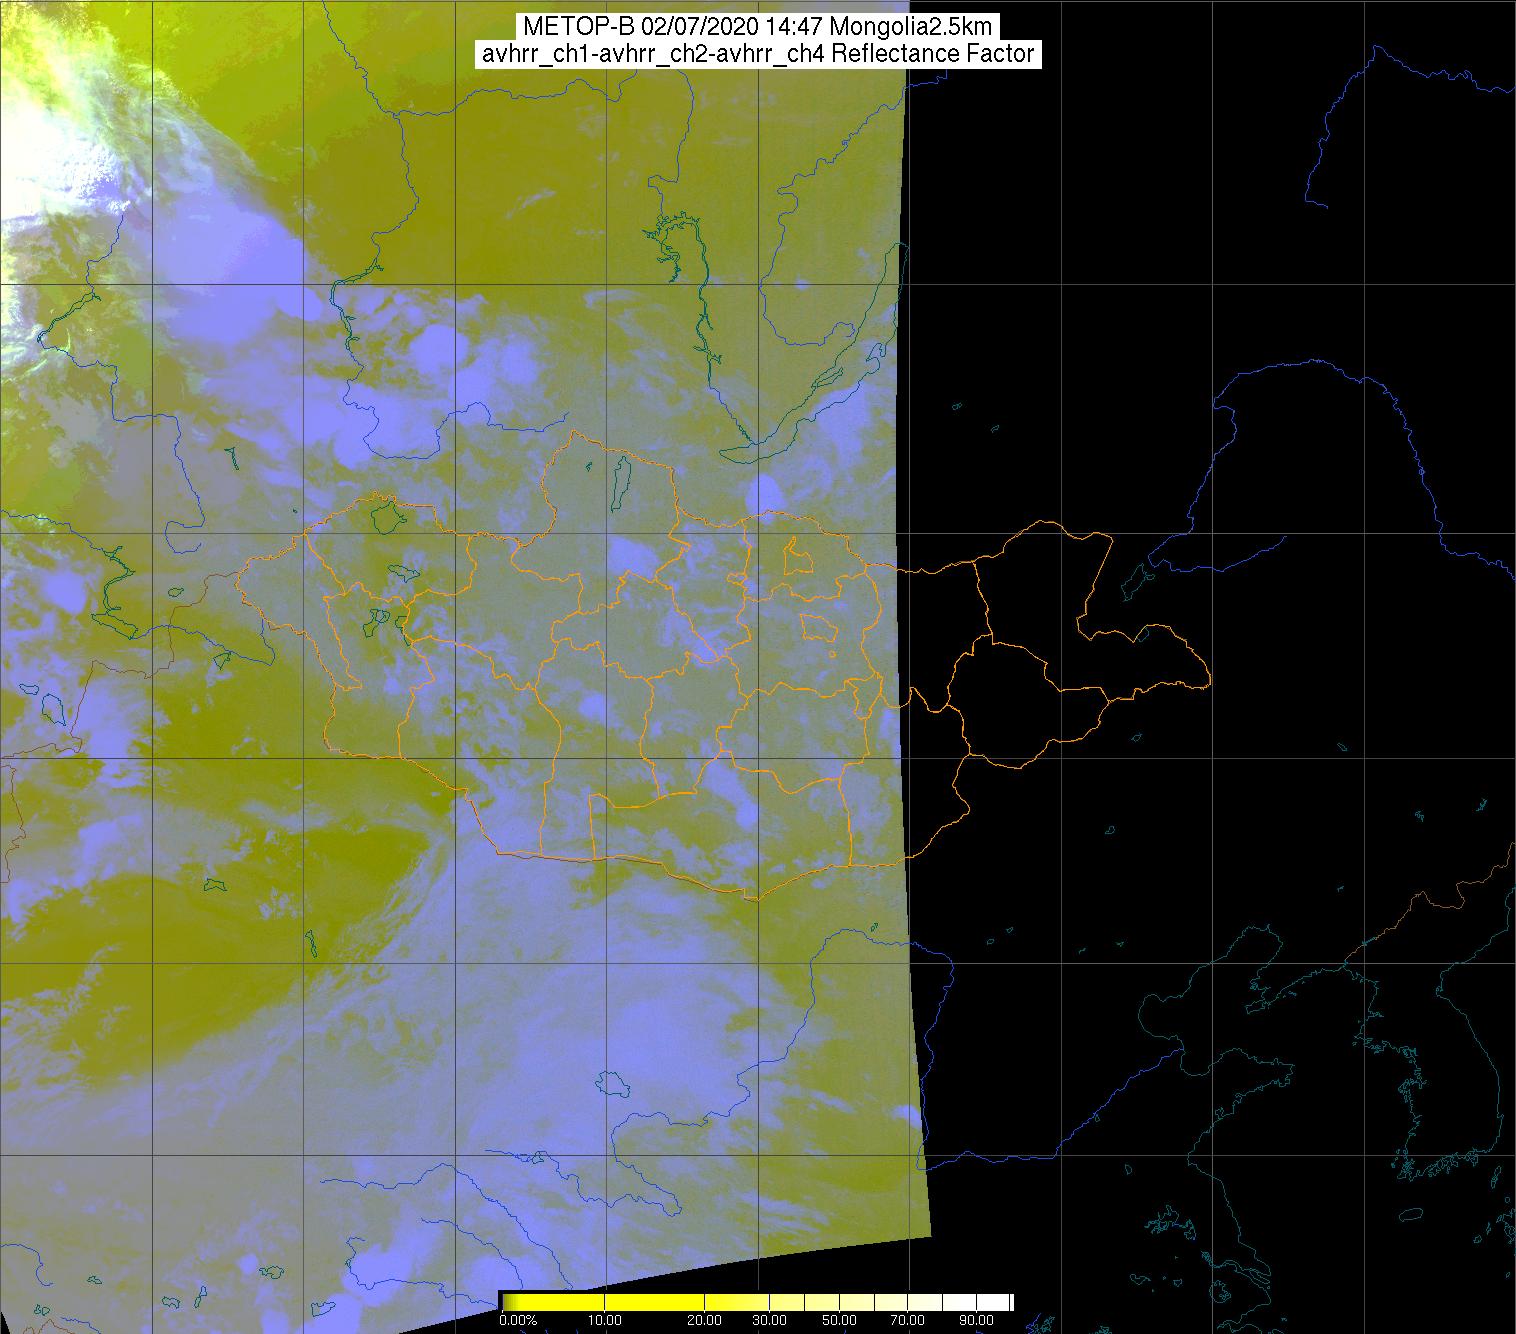Screen dimensions: 1516x1334
Task: Click the reflectance color scale bar
Action: point(757,1301)
